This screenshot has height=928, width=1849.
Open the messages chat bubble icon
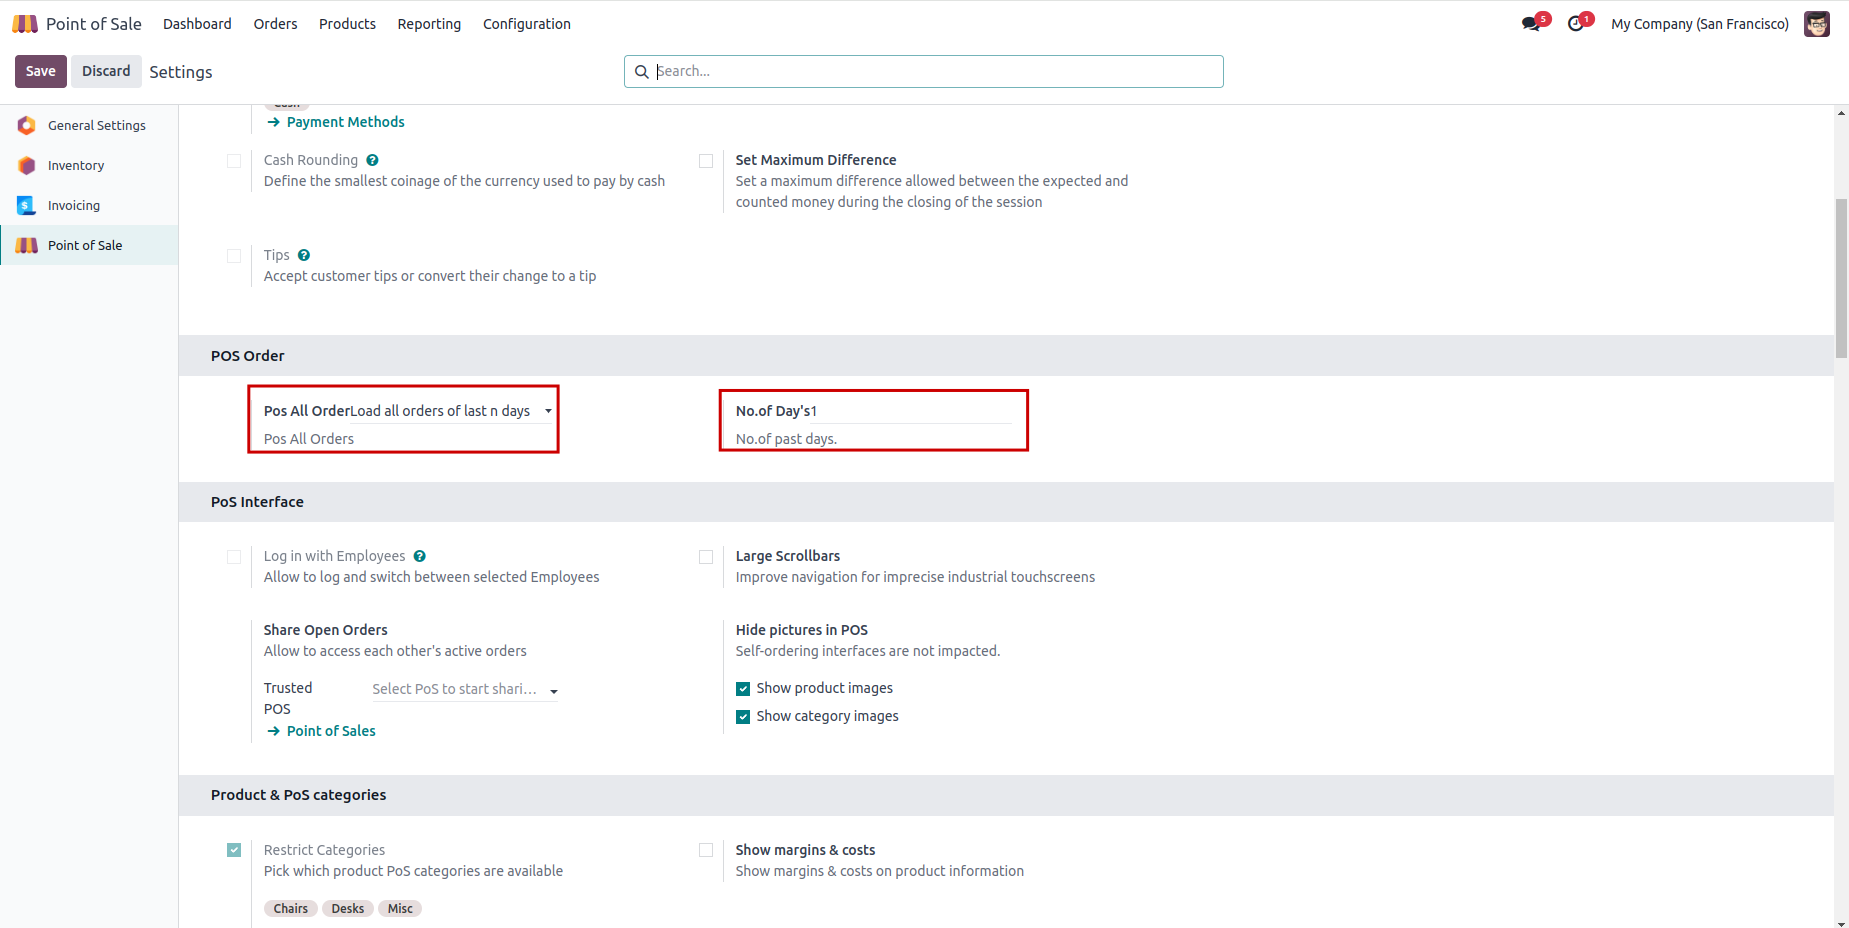click(x=1530, y=24)
